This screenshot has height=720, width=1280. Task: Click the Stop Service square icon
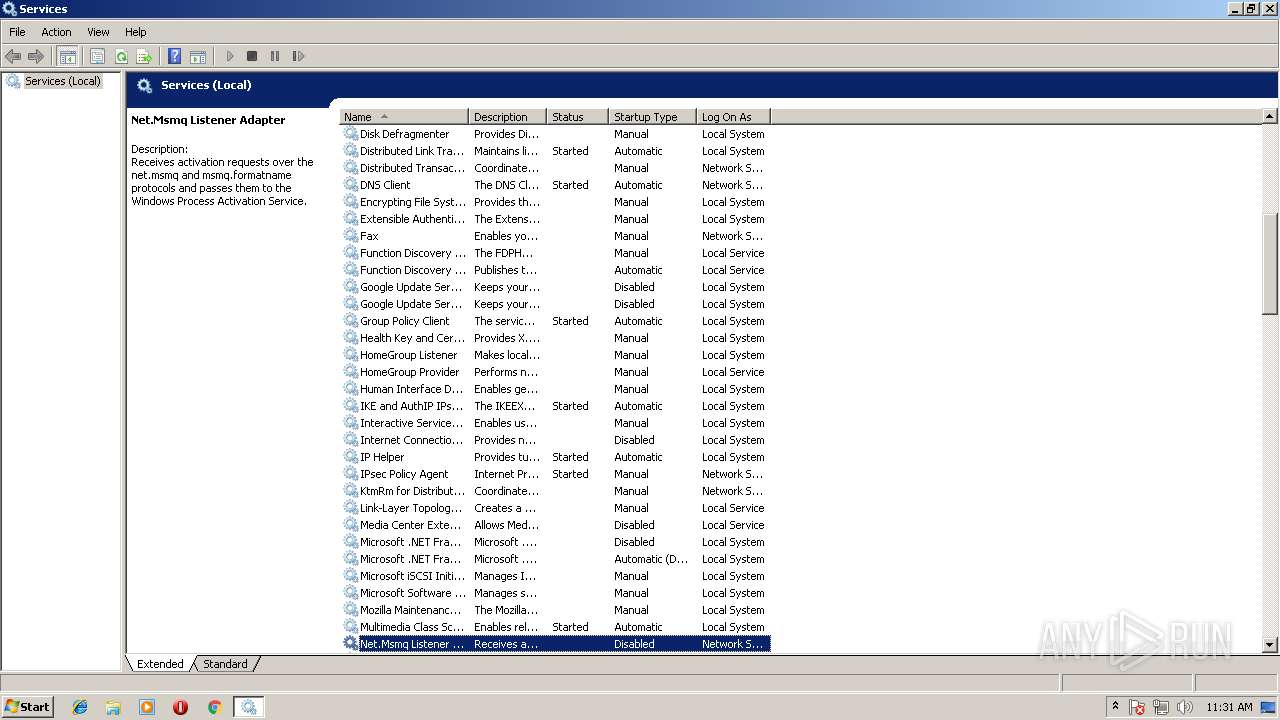[252, 56]
